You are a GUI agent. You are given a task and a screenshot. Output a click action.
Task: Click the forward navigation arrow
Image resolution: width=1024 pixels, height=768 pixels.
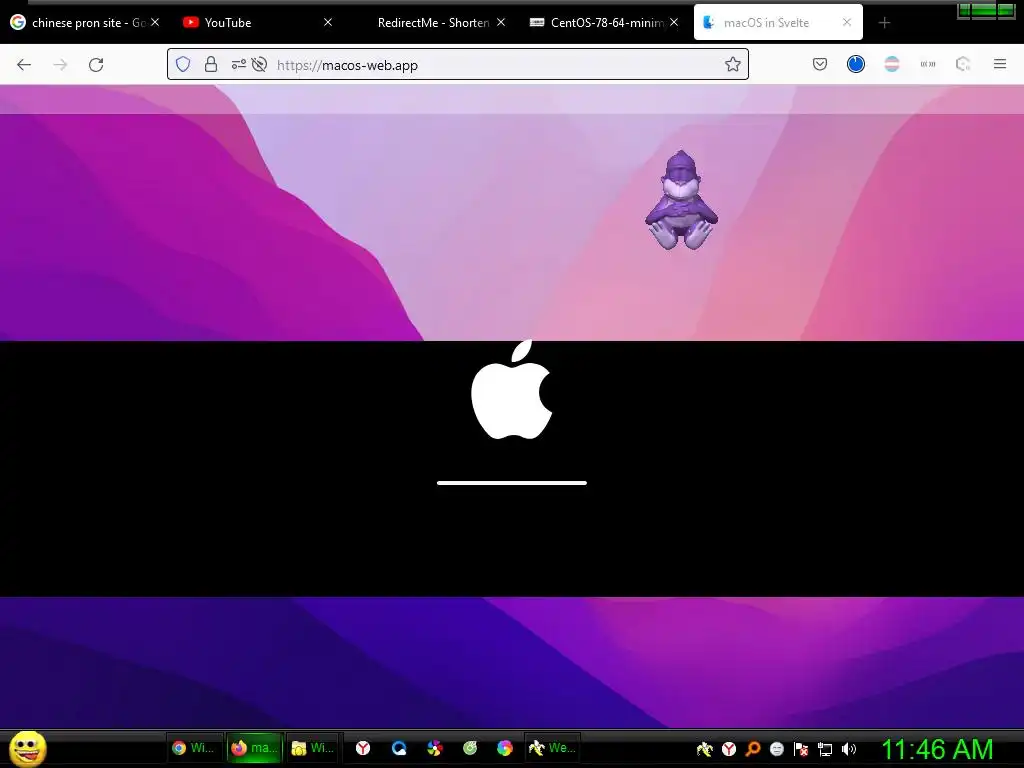[60, 65]
